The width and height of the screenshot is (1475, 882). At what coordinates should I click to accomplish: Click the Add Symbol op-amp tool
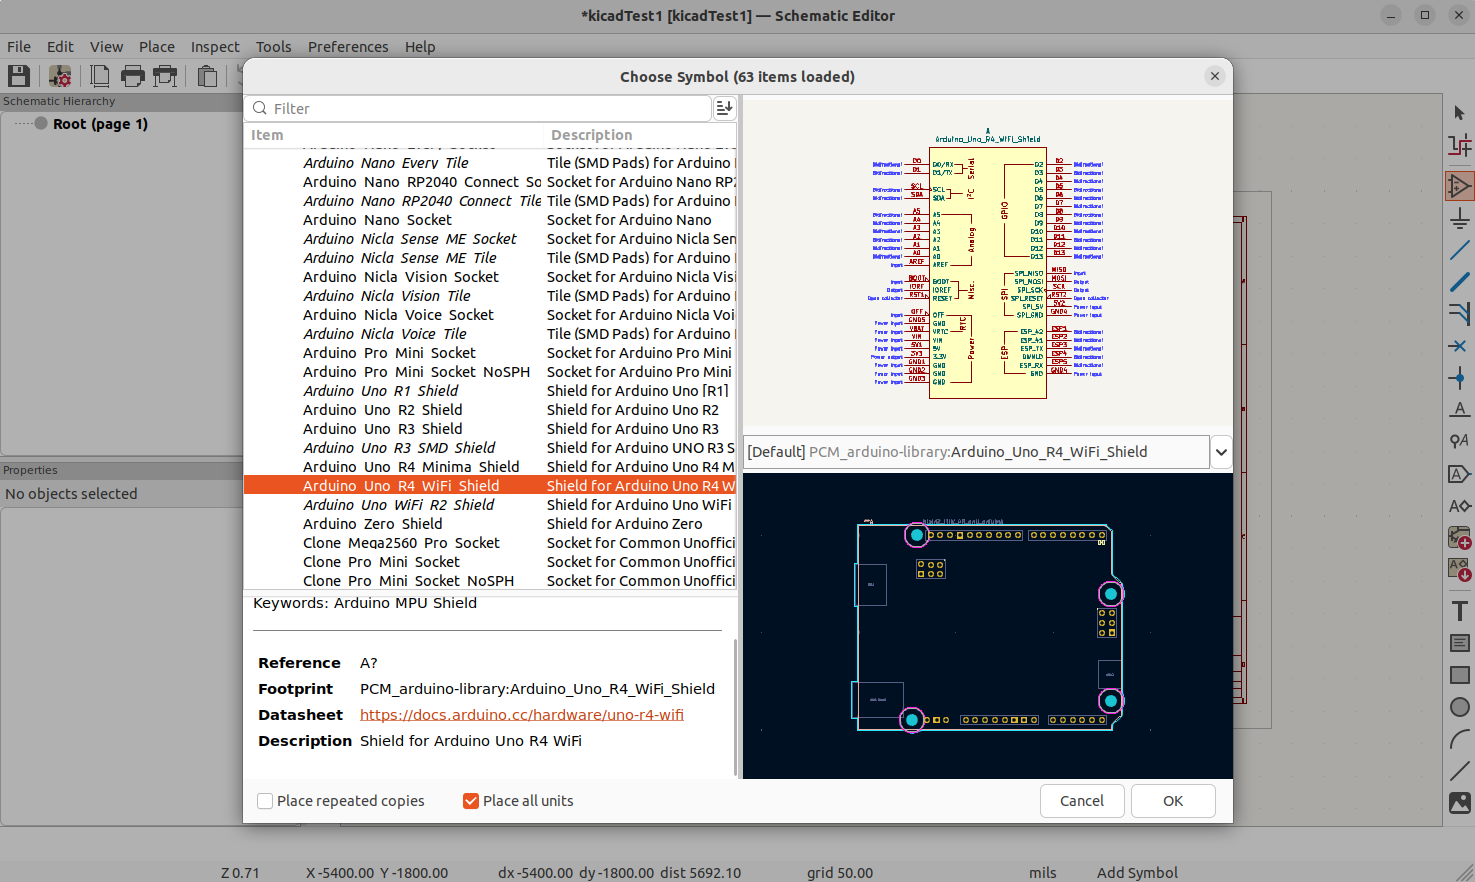pos(1460,185)
